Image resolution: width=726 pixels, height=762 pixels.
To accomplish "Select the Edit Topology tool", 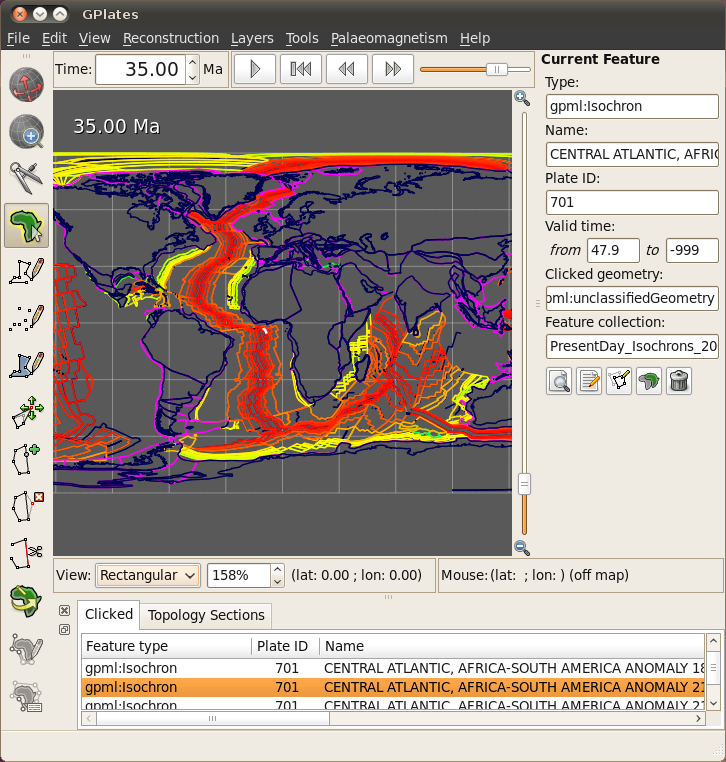I will tap(26, 695).
